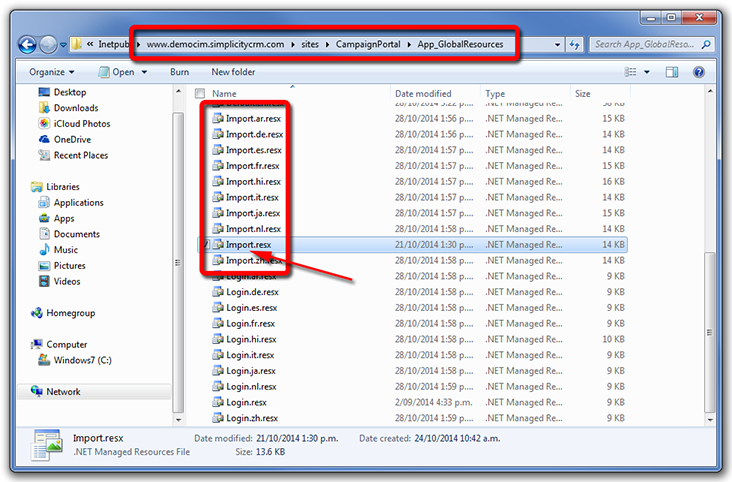Open Windows7 (C:) drive
The height and width of the screenshot is (482, 732).
tap(80, 360)
